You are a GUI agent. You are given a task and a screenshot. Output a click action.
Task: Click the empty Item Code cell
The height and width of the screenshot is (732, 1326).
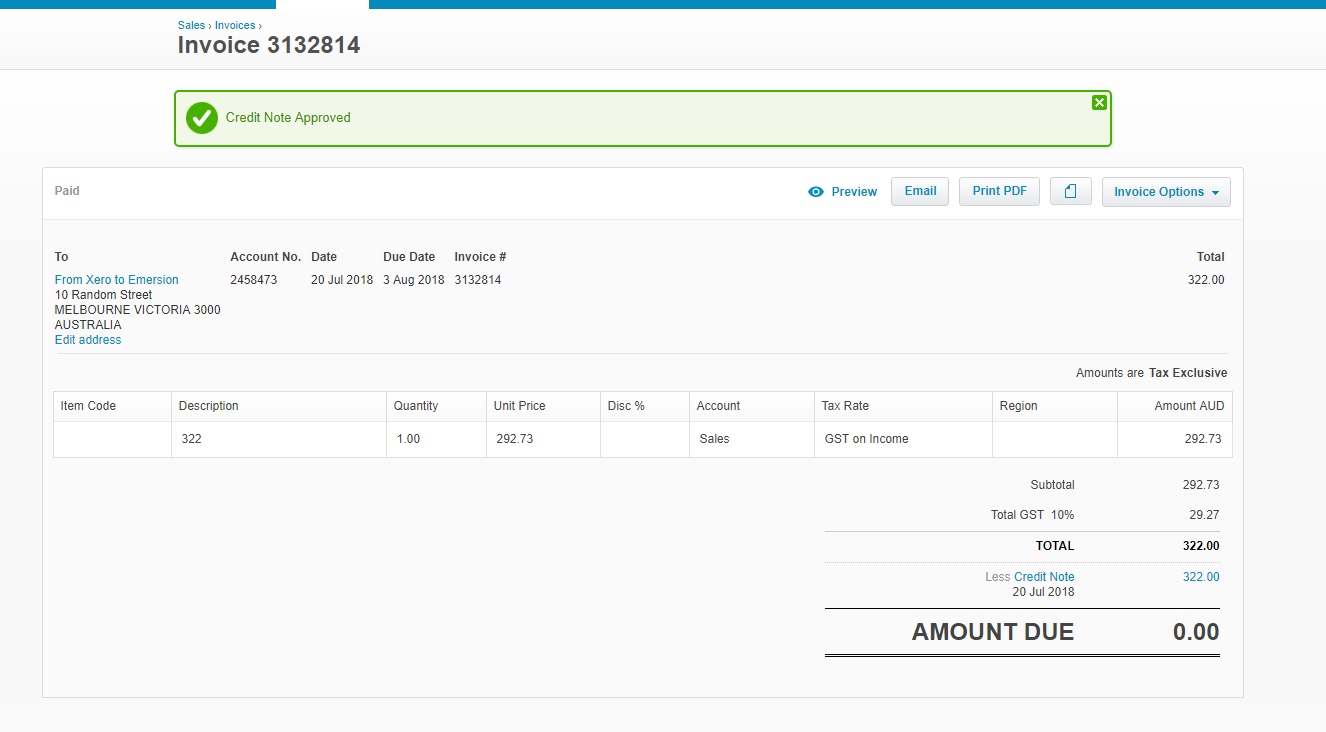tap(112, 439)
